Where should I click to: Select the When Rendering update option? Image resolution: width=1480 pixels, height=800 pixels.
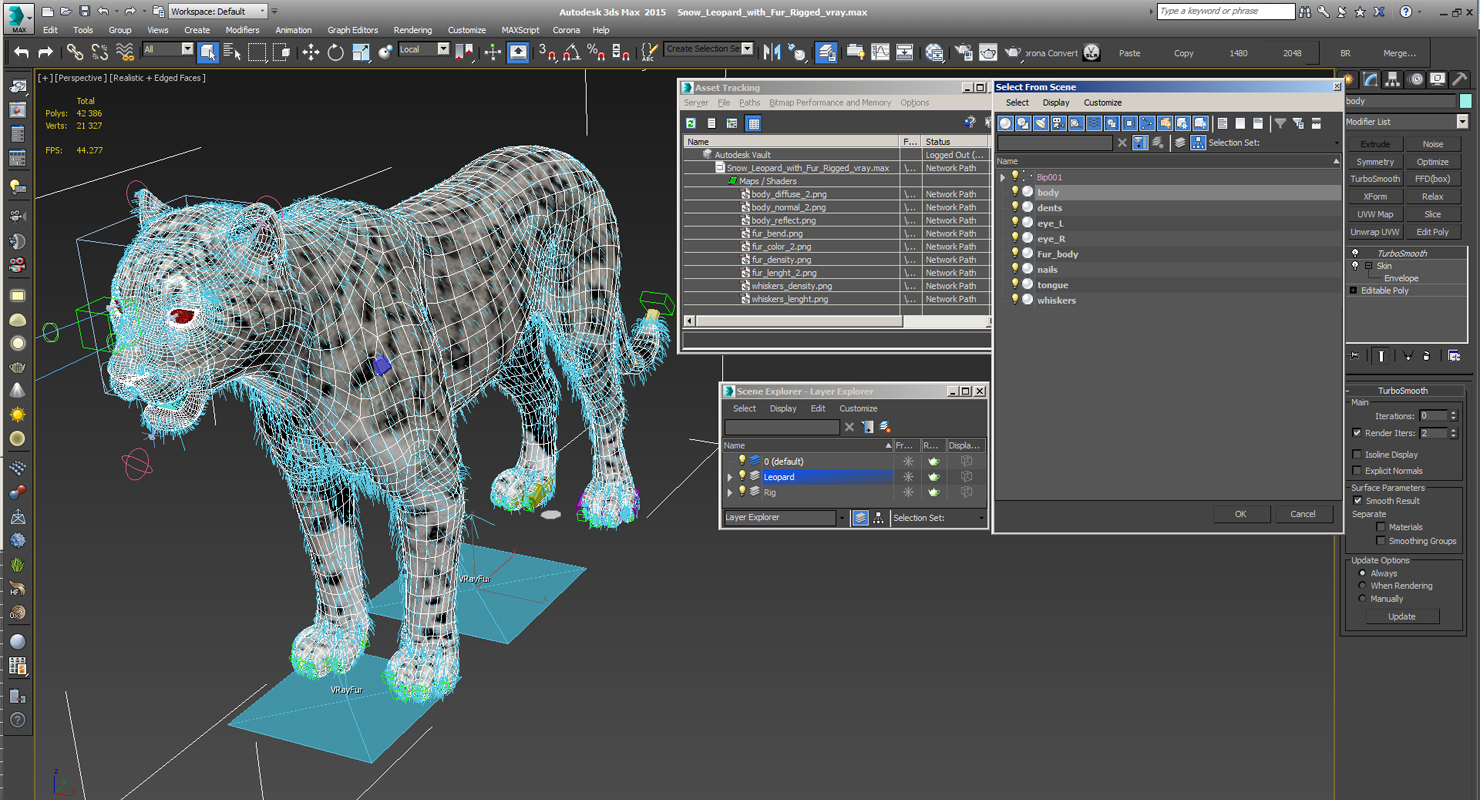click(1362, 586)
